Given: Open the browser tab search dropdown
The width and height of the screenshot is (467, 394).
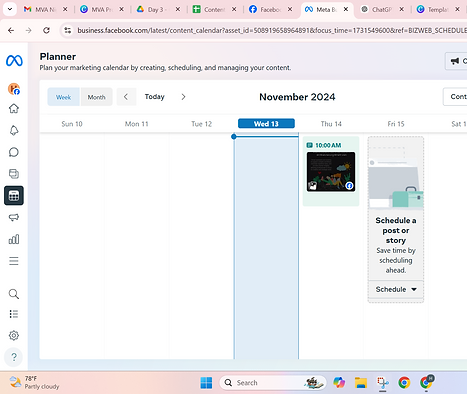Looking at the screenshot, I should click(10, 9).
